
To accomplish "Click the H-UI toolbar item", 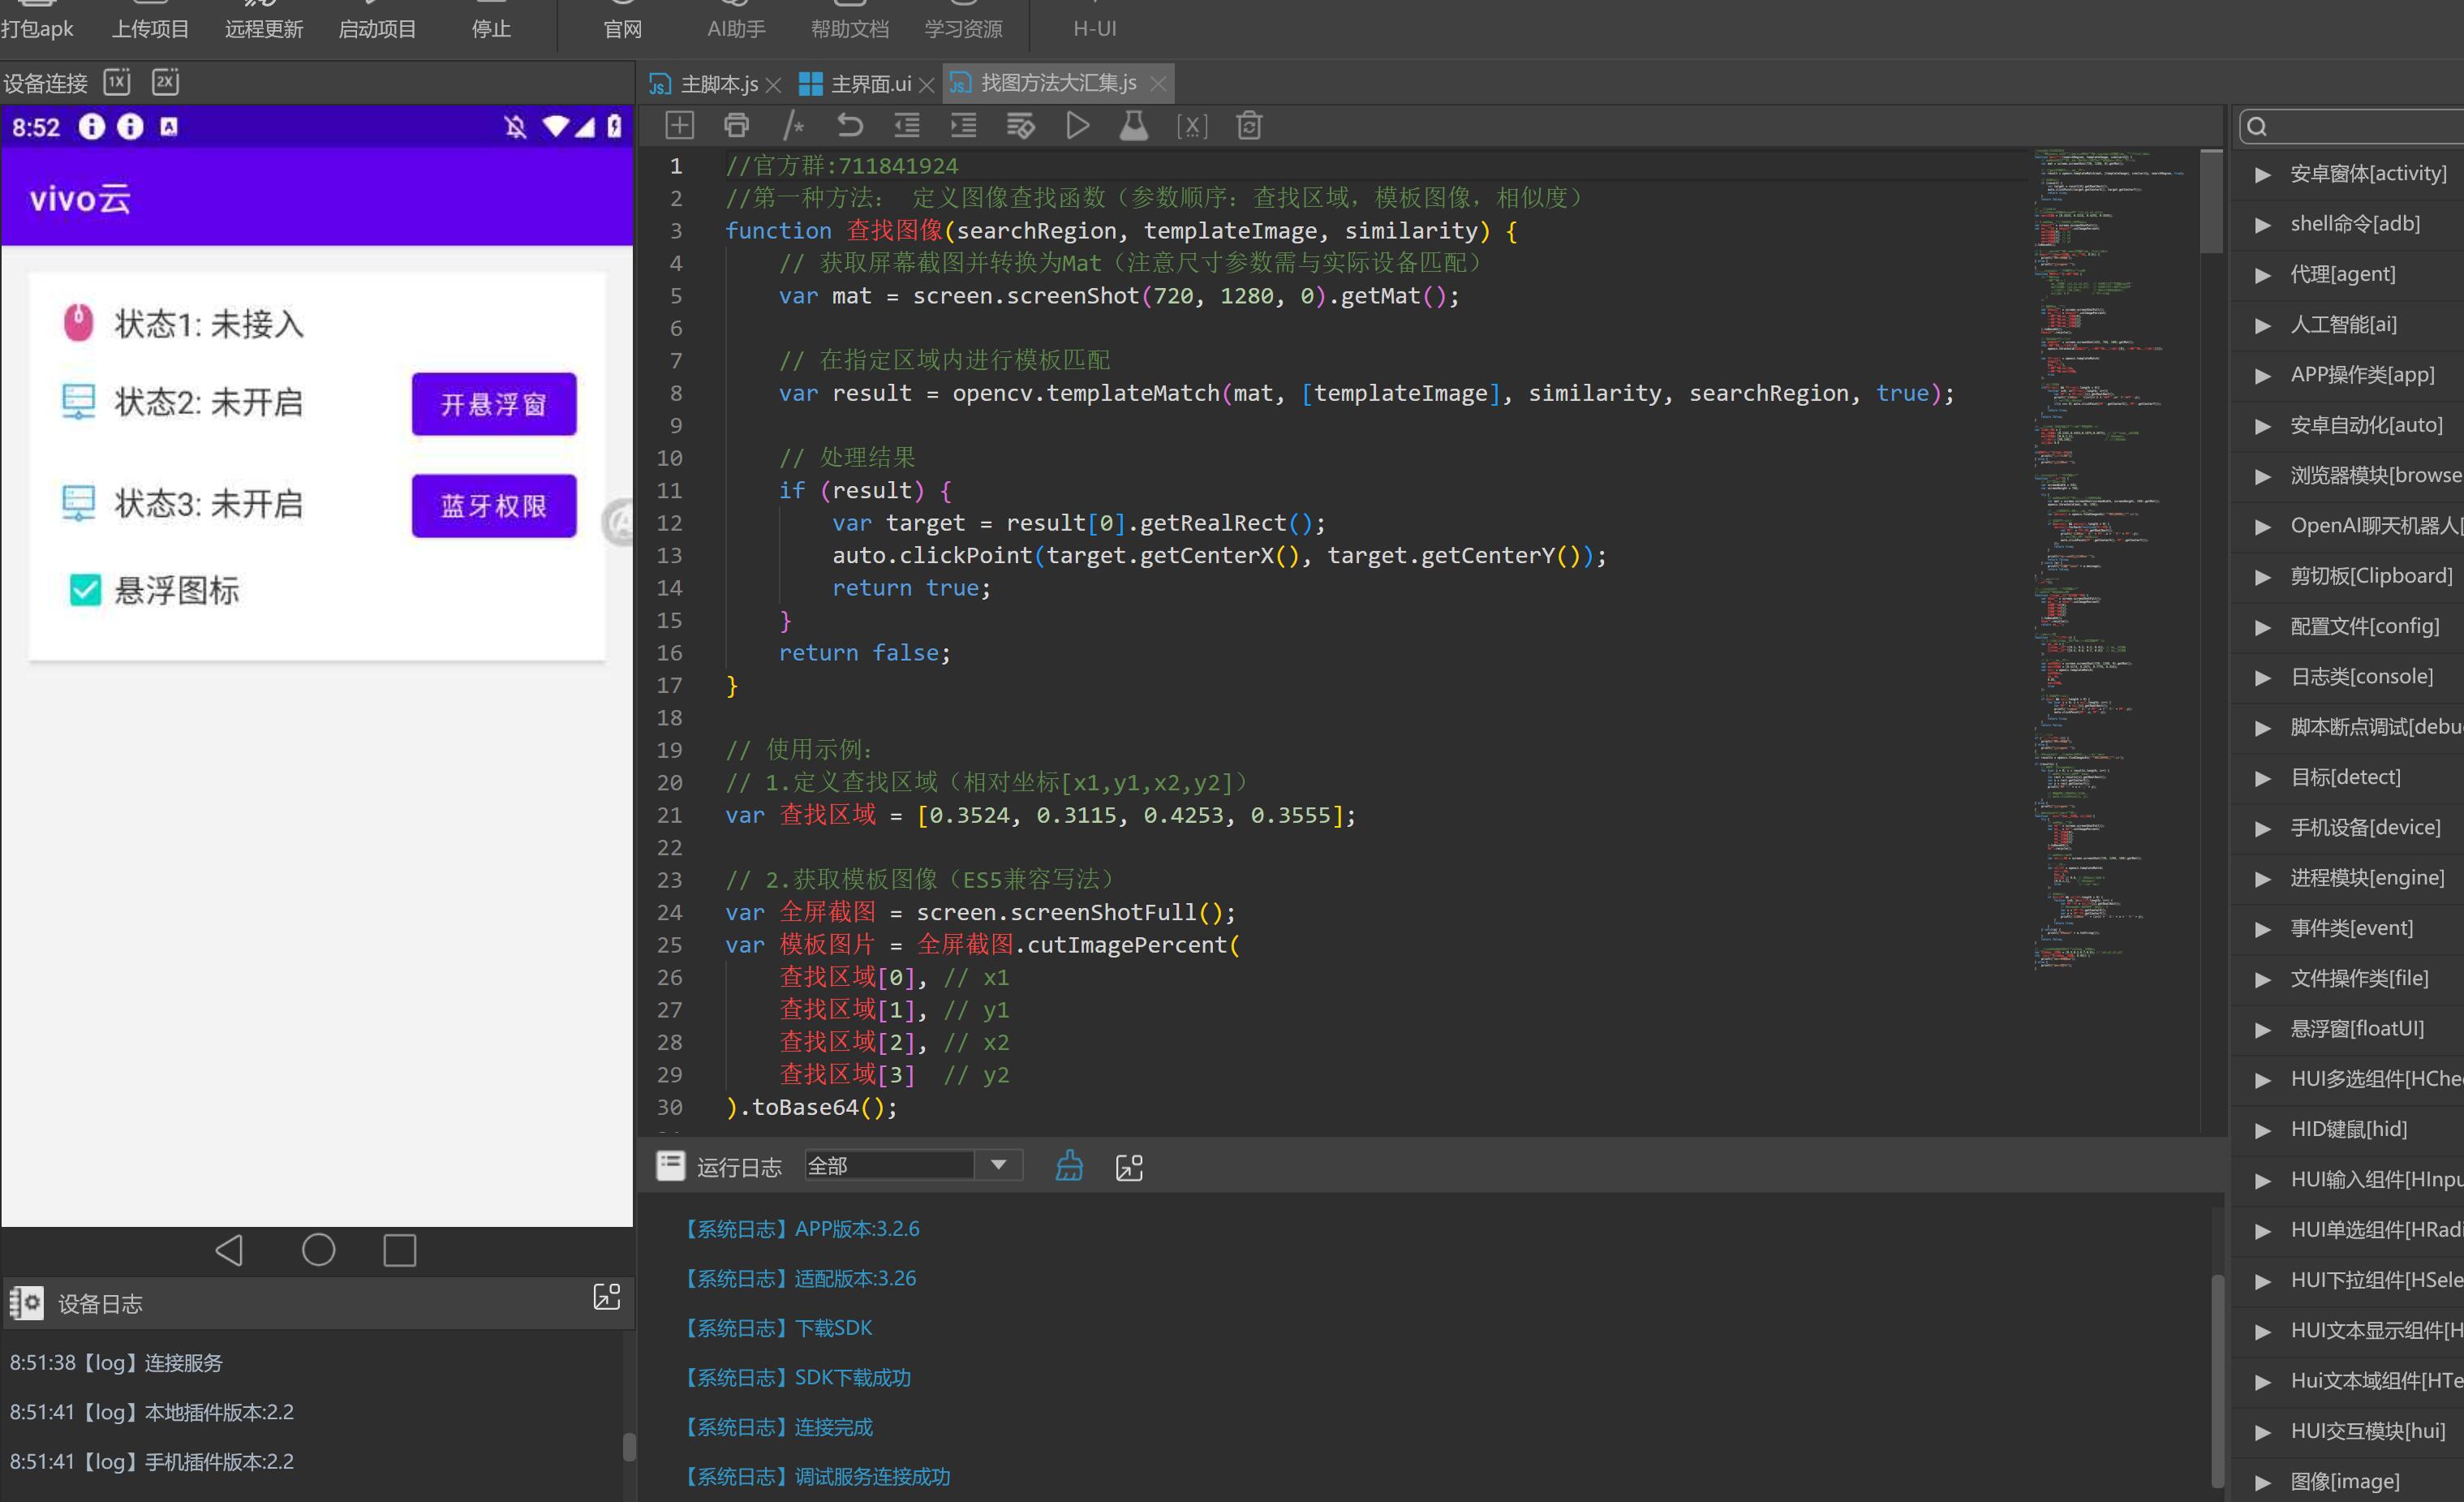I will point(1094,28).
